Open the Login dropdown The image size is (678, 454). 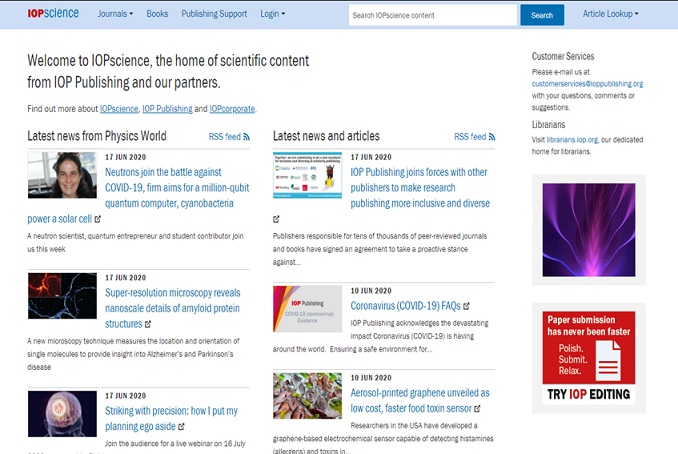tap(272, 15)
